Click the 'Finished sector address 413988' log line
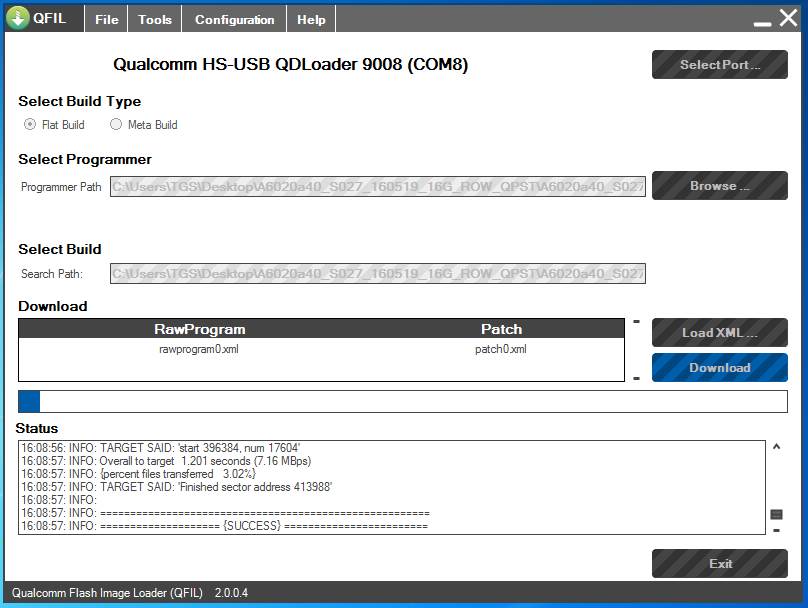This screenshot has width=808, height=608. 177,487
